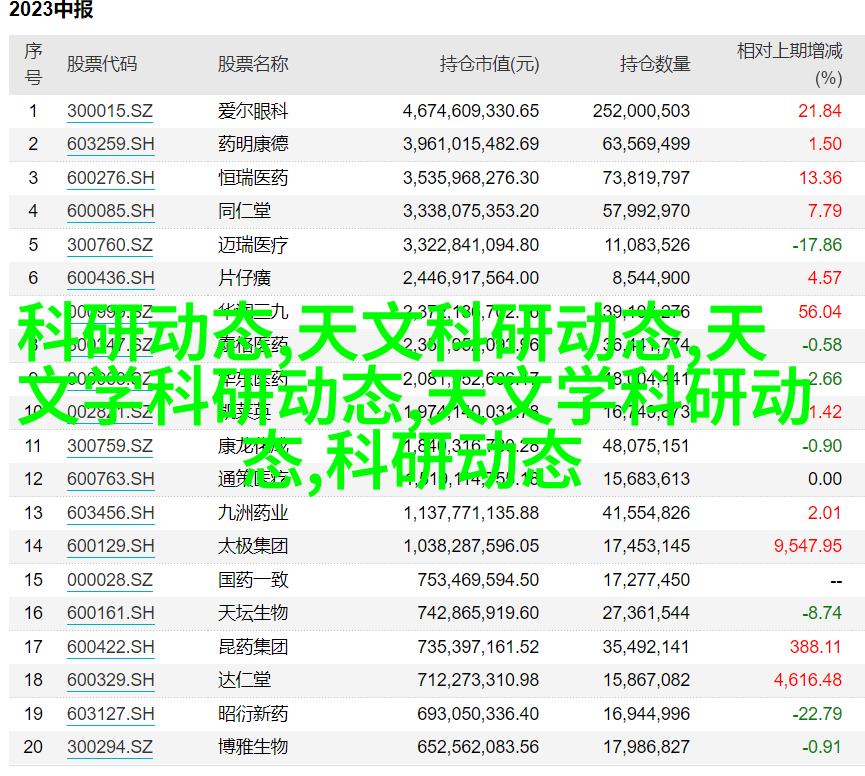The image size is (865, 776).
Task: Select the 持仓市值(元) column header
Action: point(489,64)
